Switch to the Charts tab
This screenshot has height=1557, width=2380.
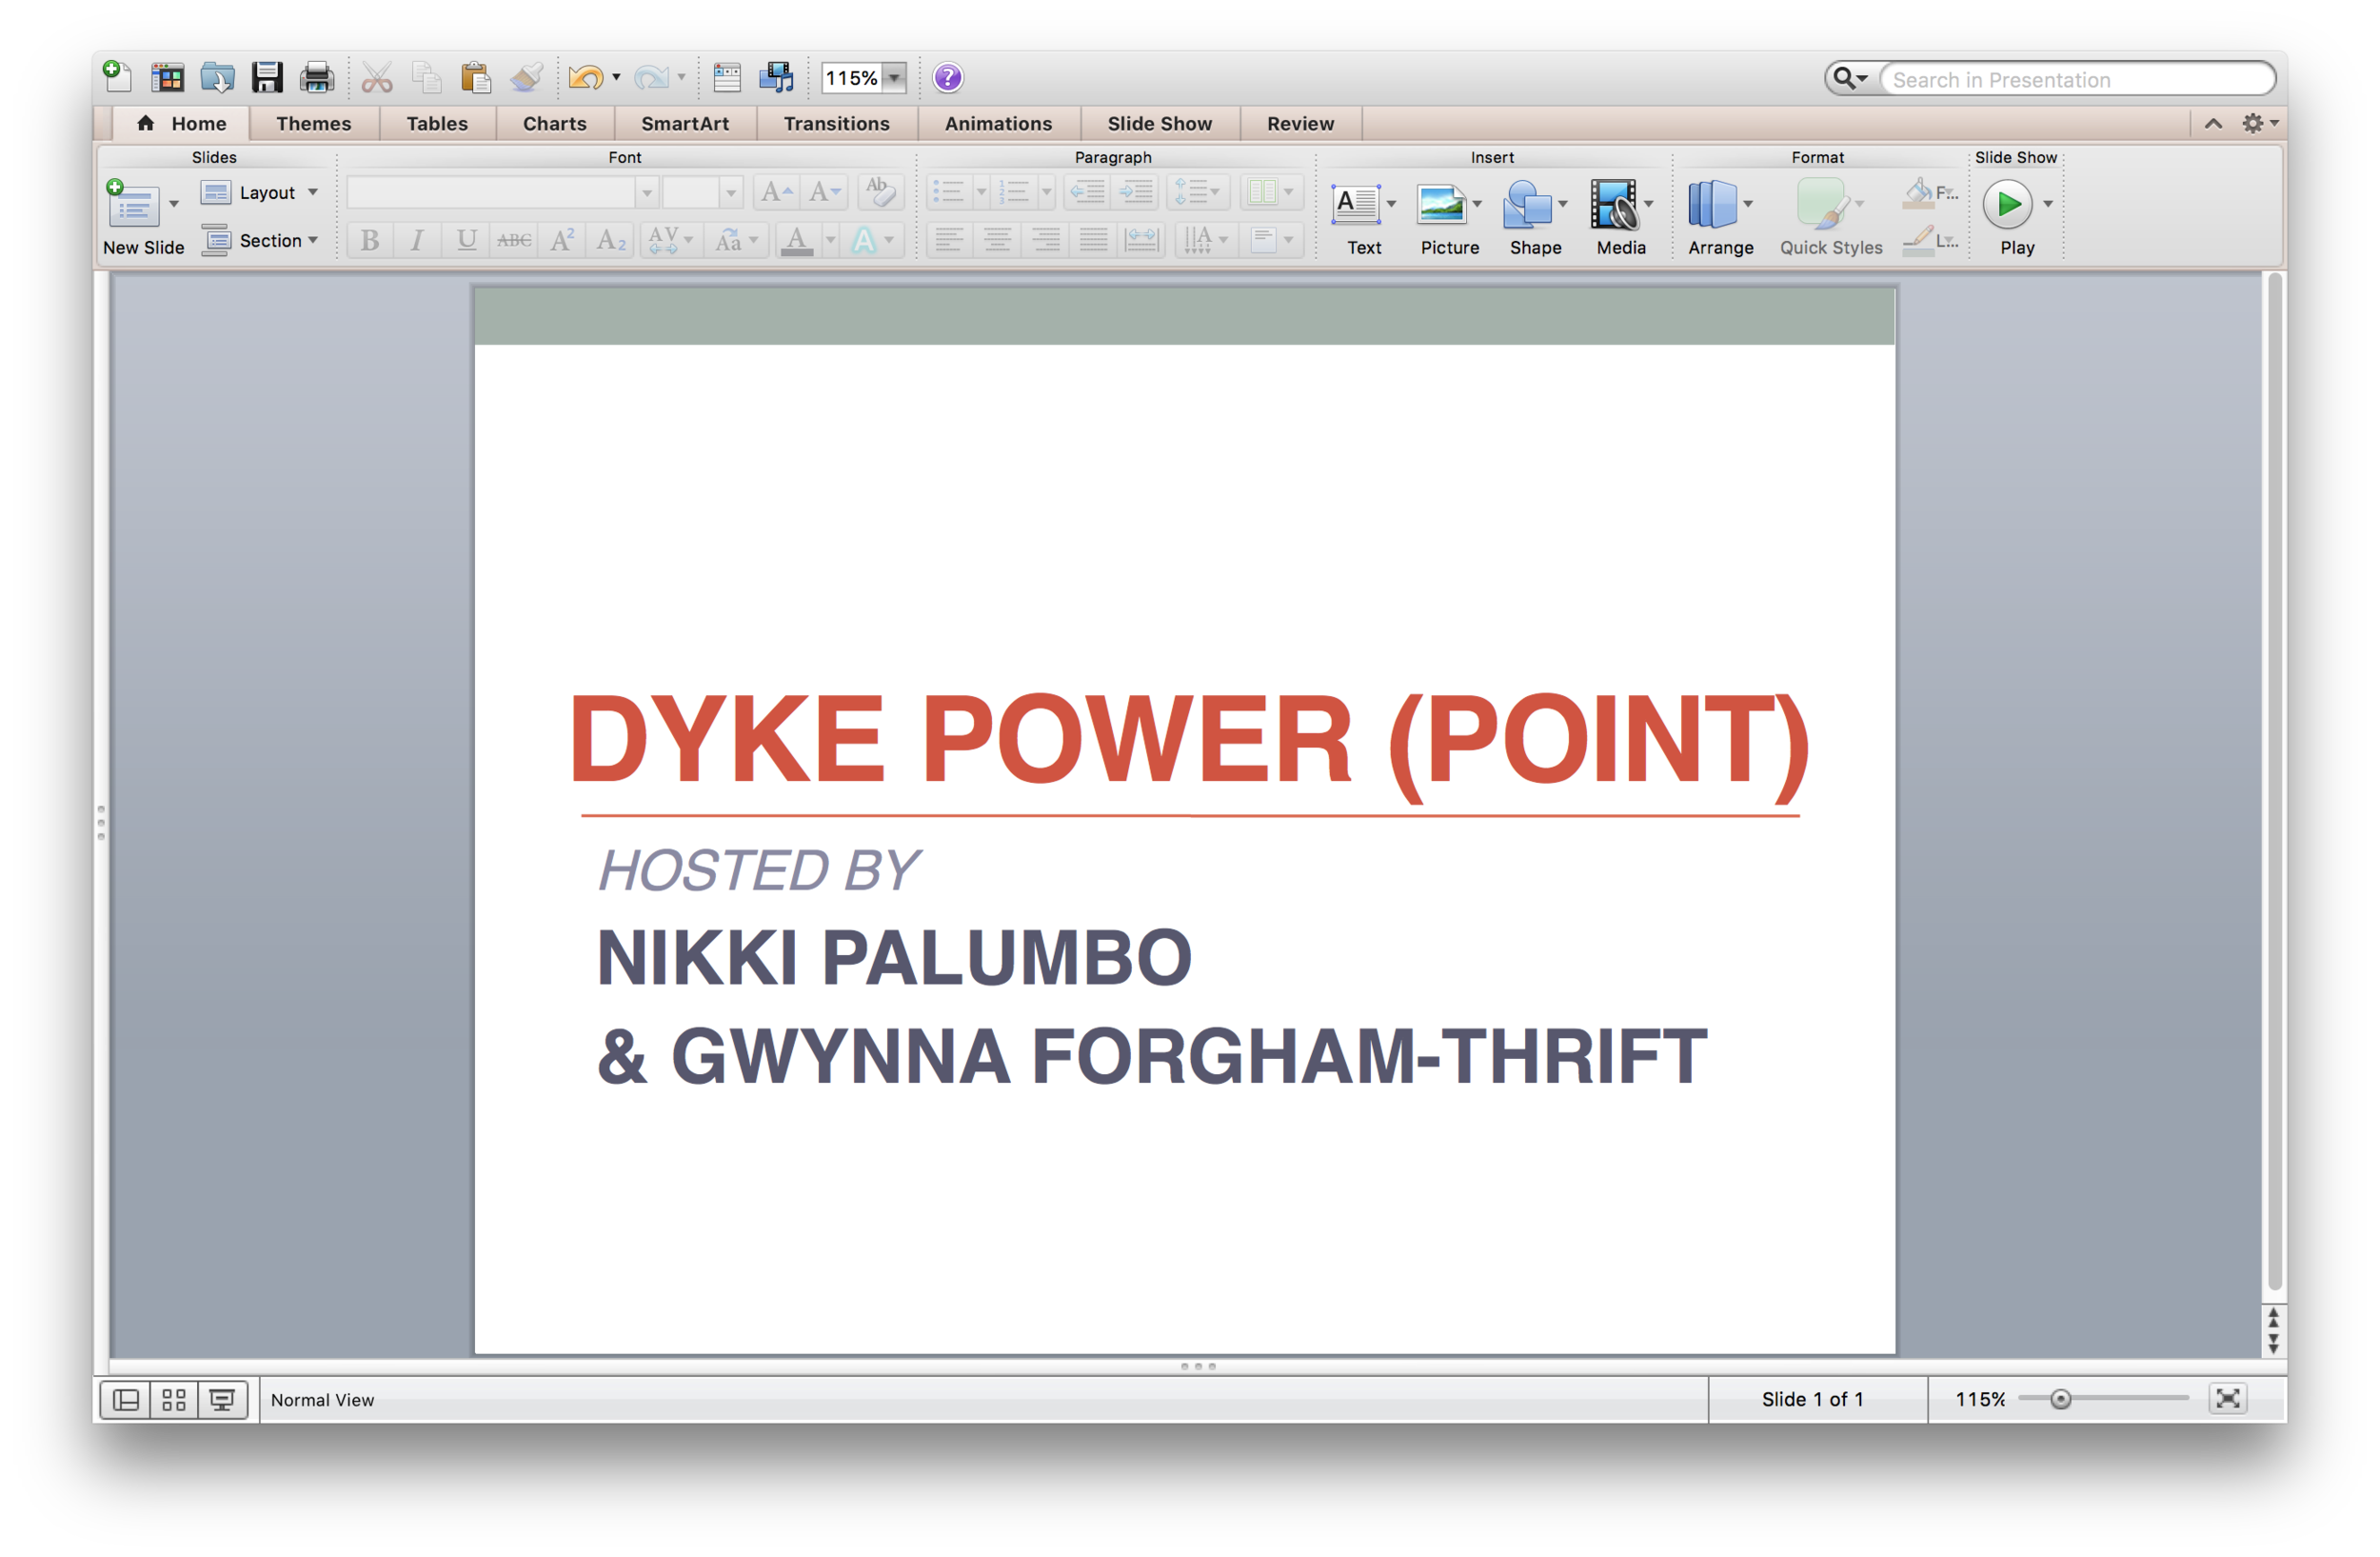(554, 124)
